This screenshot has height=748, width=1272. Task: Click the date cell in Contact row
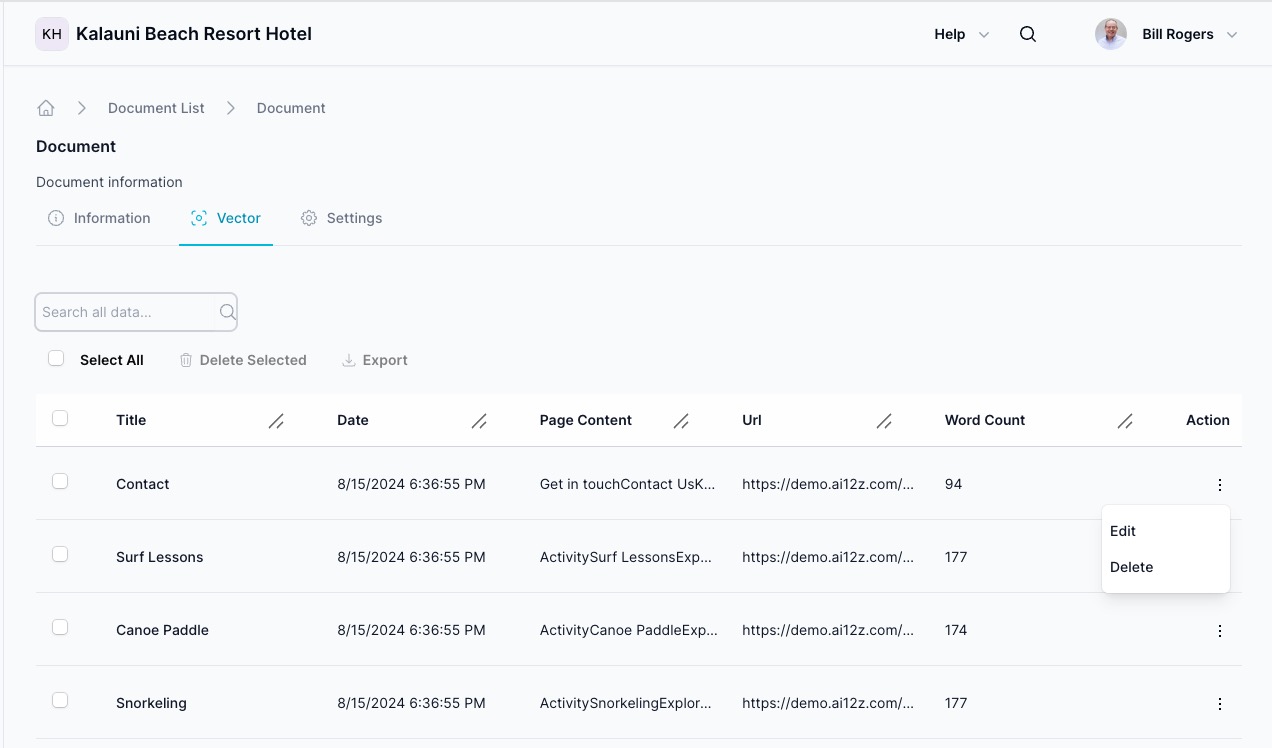pos(411,484)
